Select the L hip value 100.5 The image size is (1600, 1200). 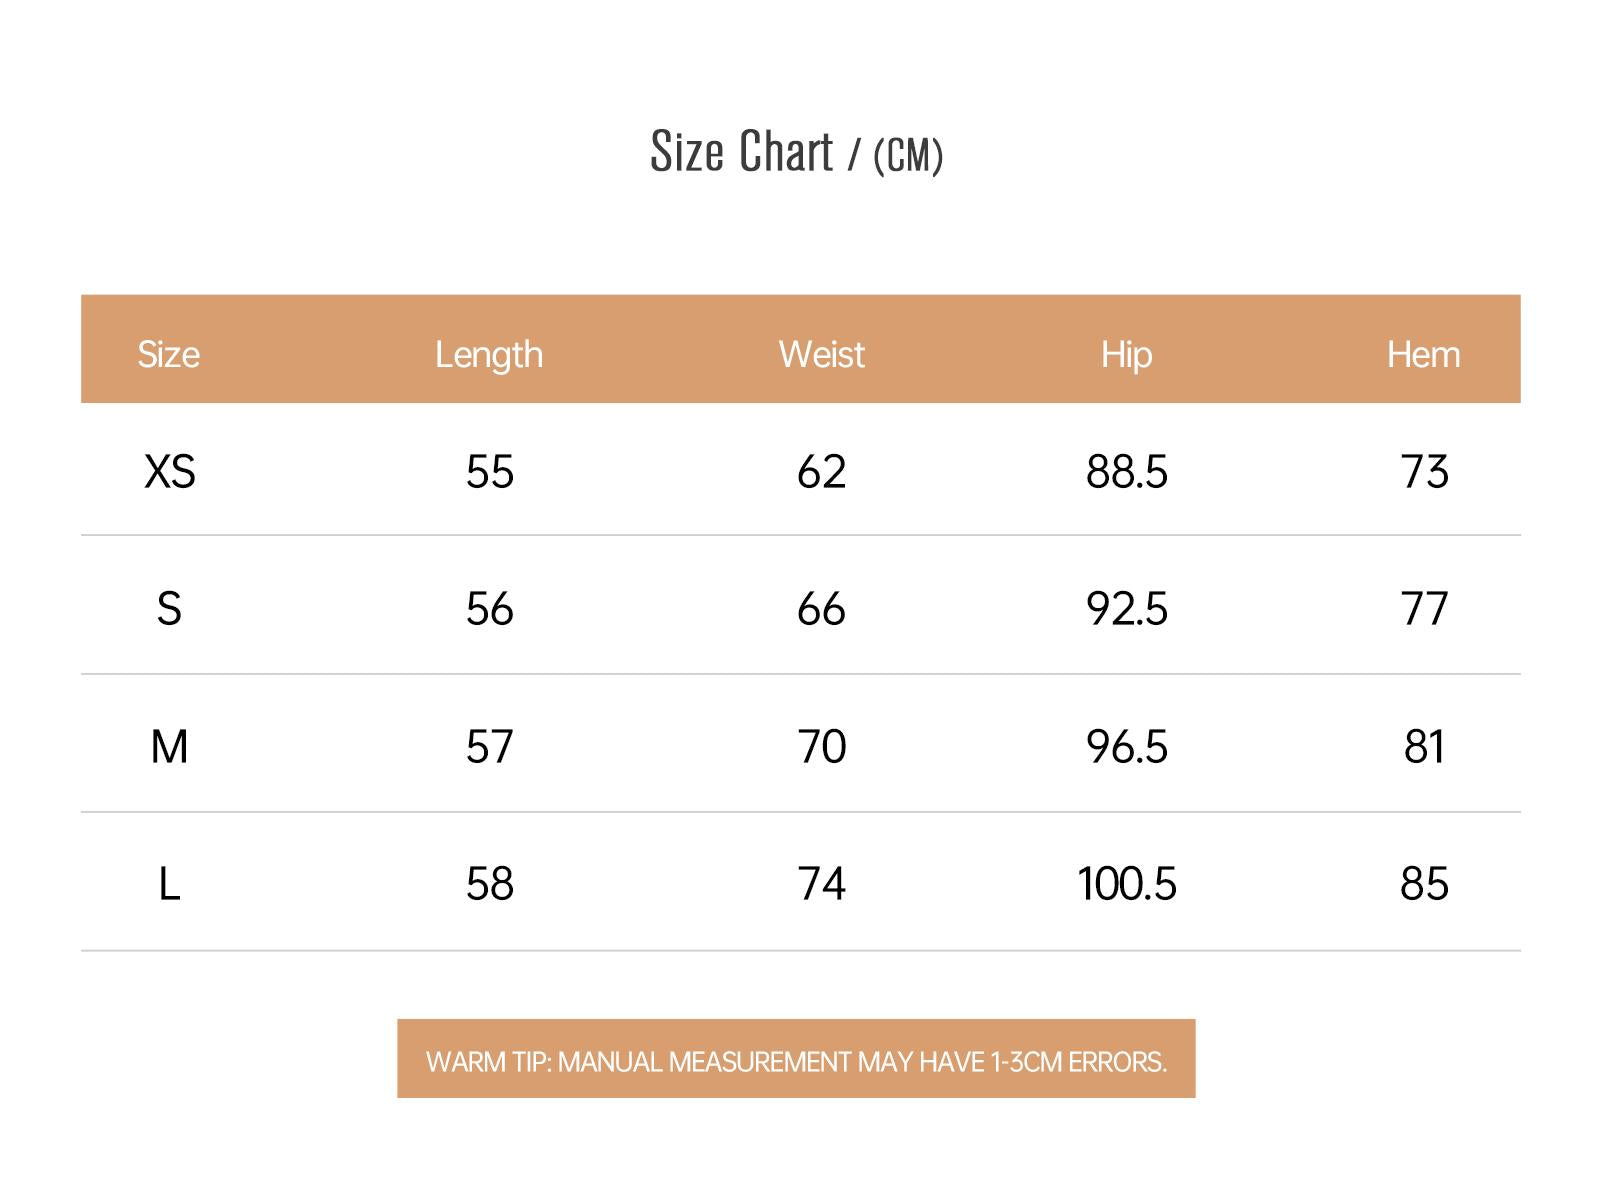(x=1126, y=884)
